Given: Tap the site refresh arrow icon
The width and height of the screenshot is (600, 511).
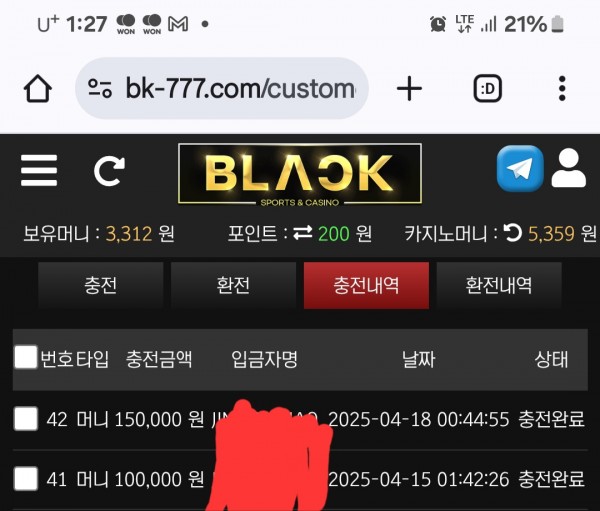Looking at the screenshot, I should 109,171.
